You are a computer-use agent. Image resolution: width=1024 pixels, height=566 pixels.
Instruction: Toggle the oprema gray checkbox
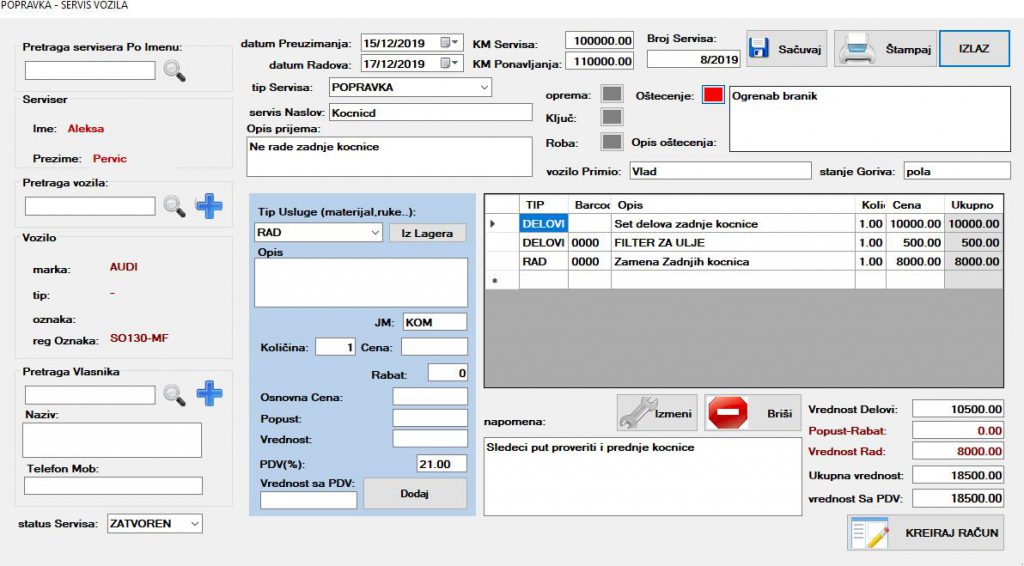pyautogui.click(x=612, y=94)
